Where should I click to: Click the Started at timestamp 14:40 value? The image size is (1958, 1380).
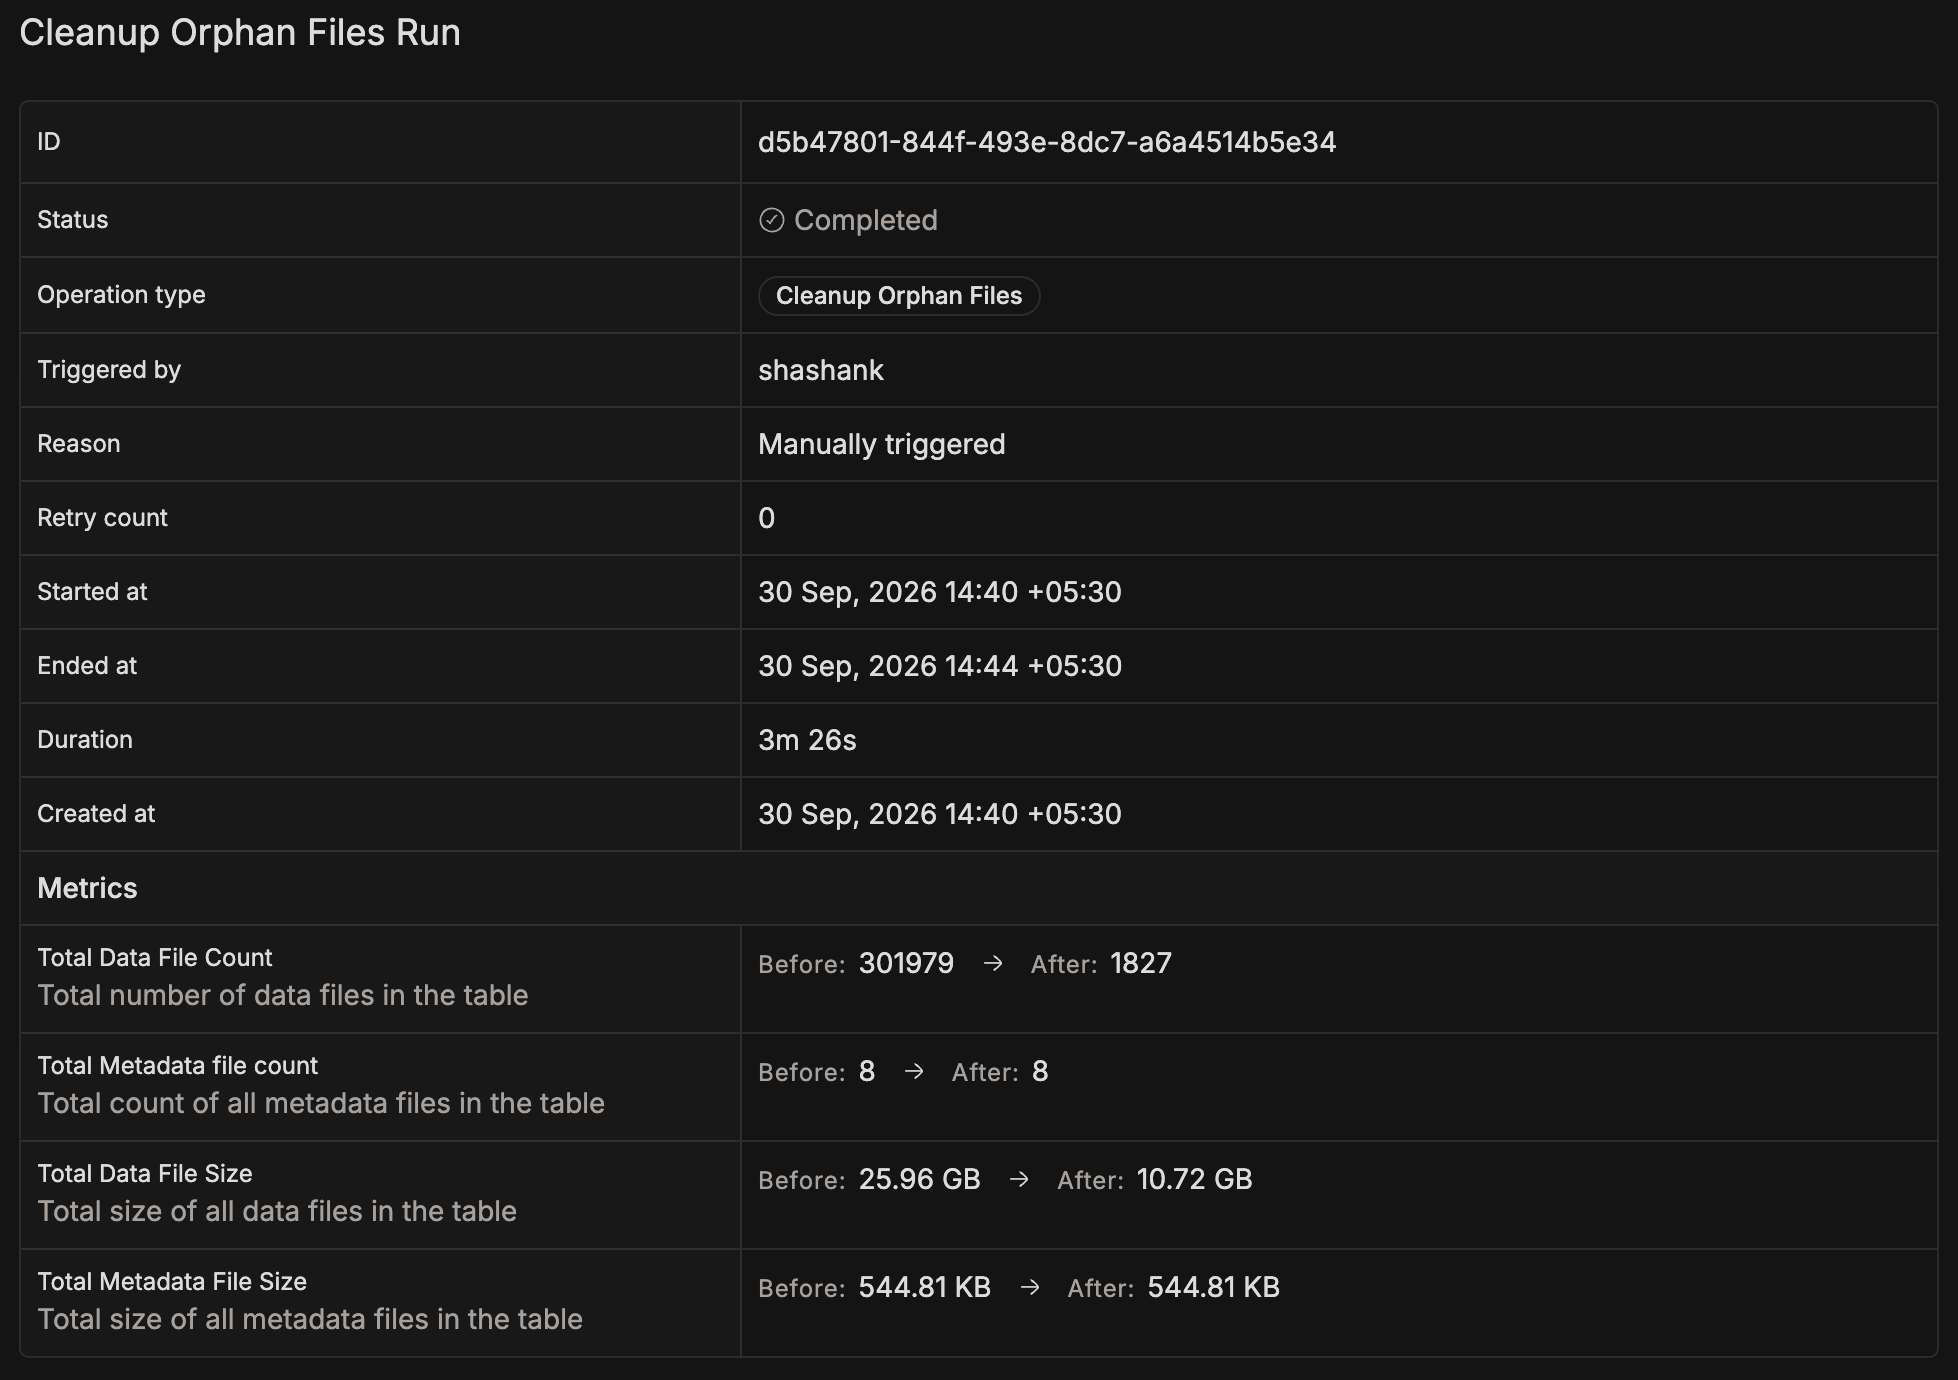pyautogui.click(x=940, y=592)
